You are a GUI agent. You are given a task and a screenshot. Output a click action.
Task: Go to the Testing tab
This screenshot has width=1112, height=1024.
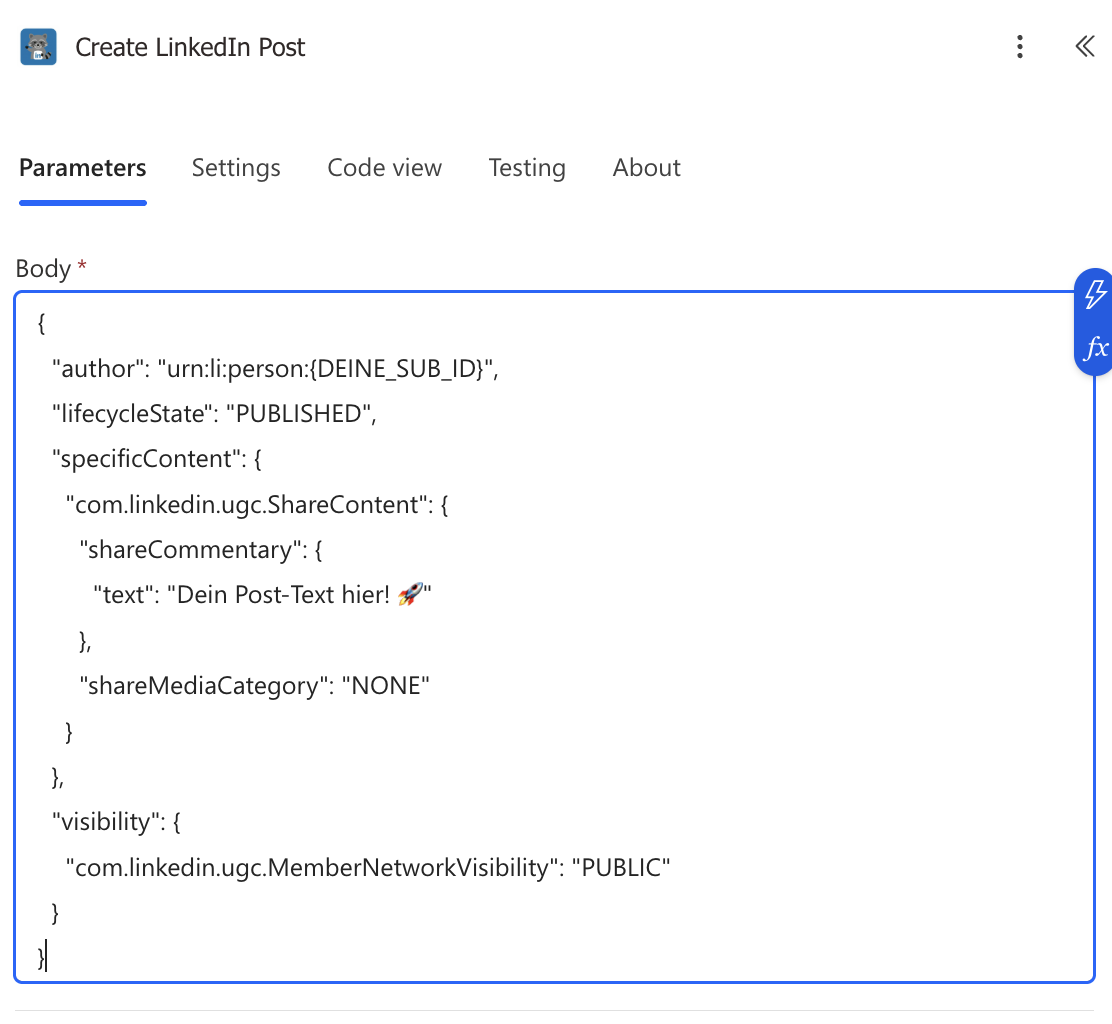click(527, 168)
